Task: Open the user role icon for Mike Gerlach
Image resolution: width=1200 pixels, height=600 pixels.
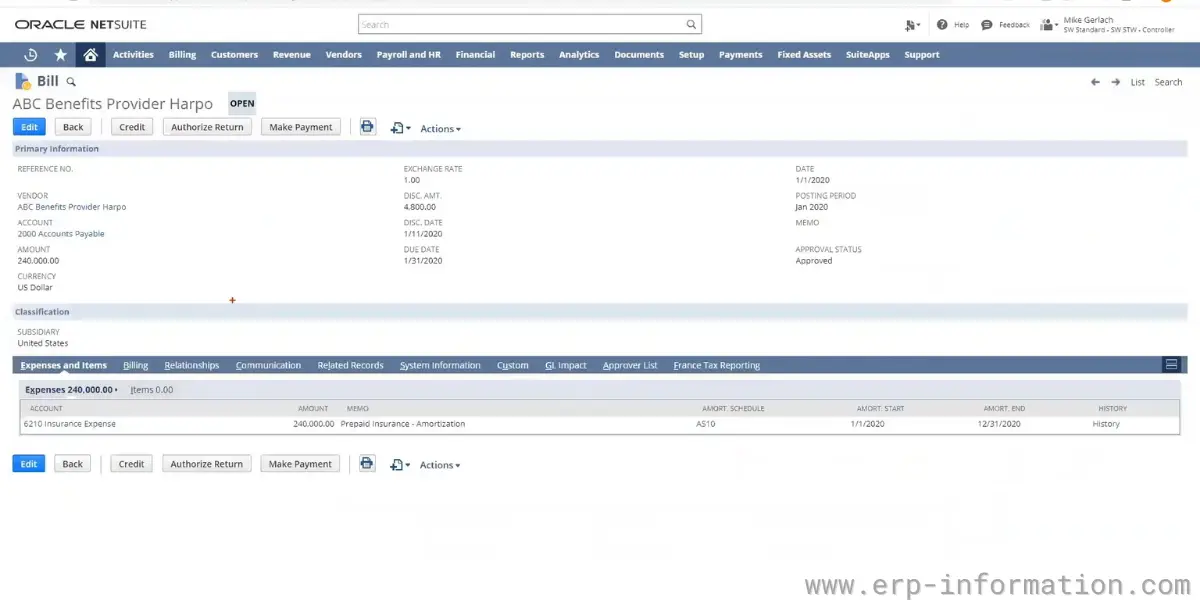Action: (x=1048, y=24)
